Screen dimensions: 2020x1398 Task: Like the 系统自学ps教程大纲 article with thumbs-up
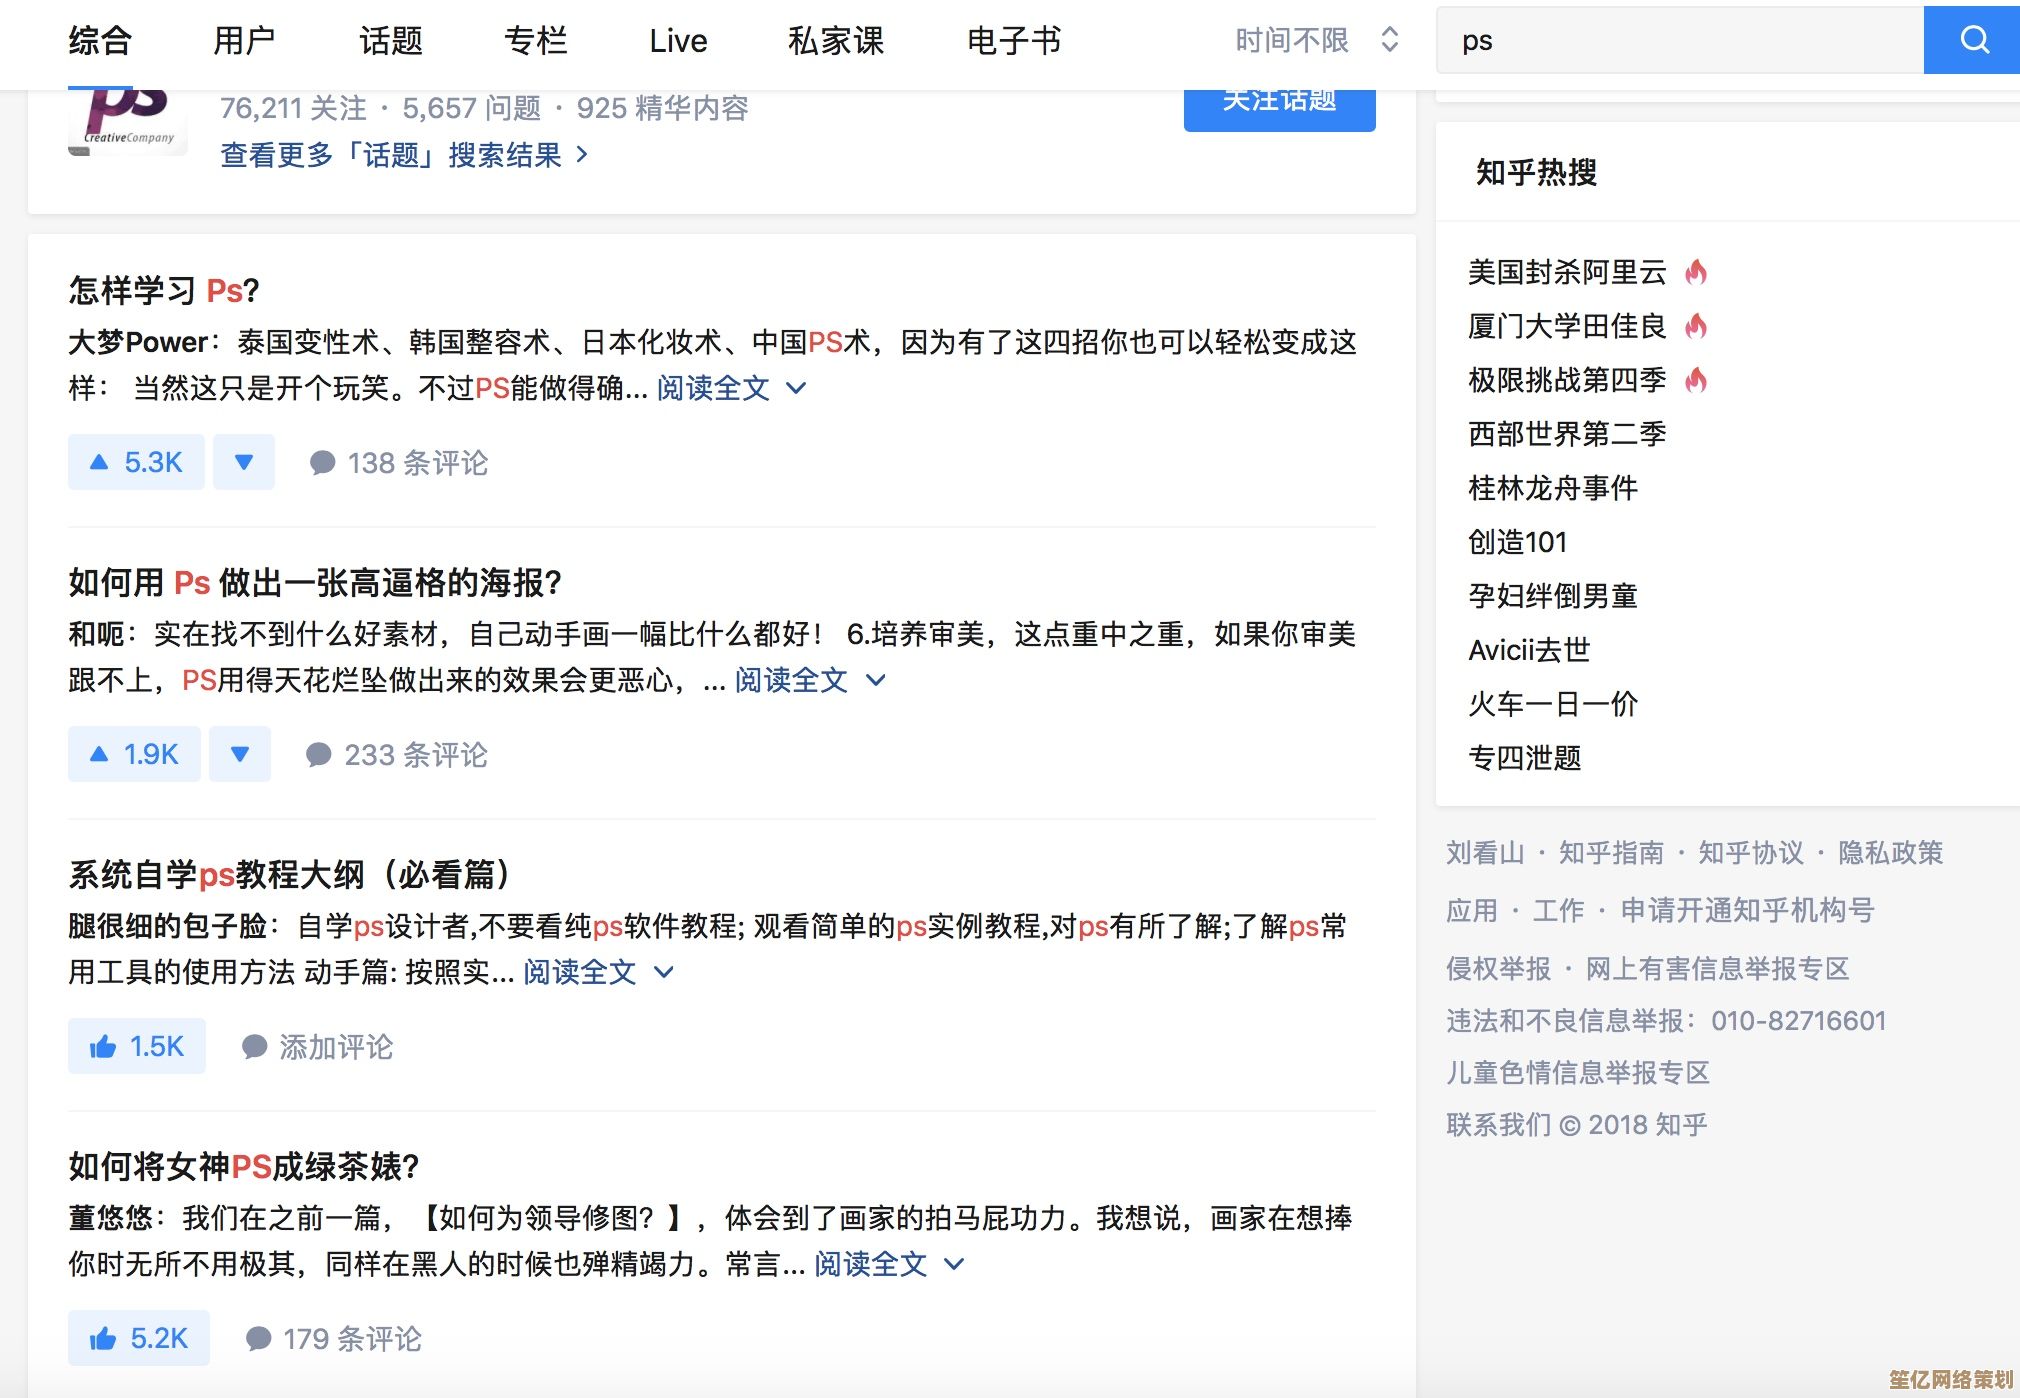[x=137, y=1046]
